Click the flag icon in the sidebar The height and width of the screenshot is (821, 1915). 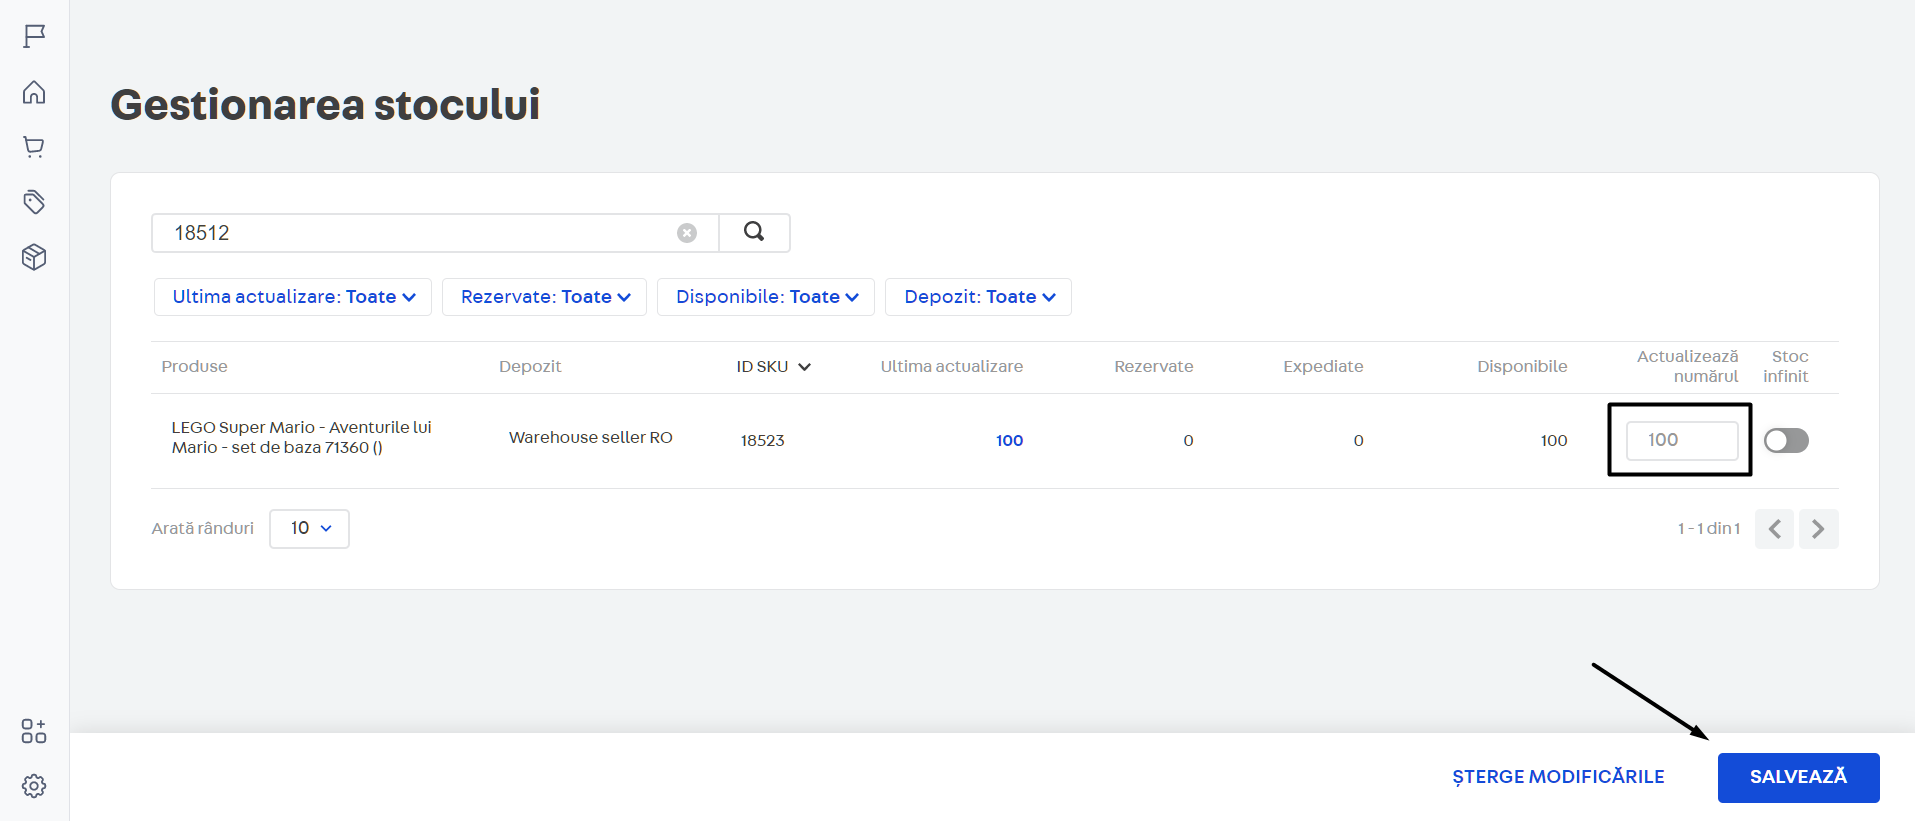34,37
